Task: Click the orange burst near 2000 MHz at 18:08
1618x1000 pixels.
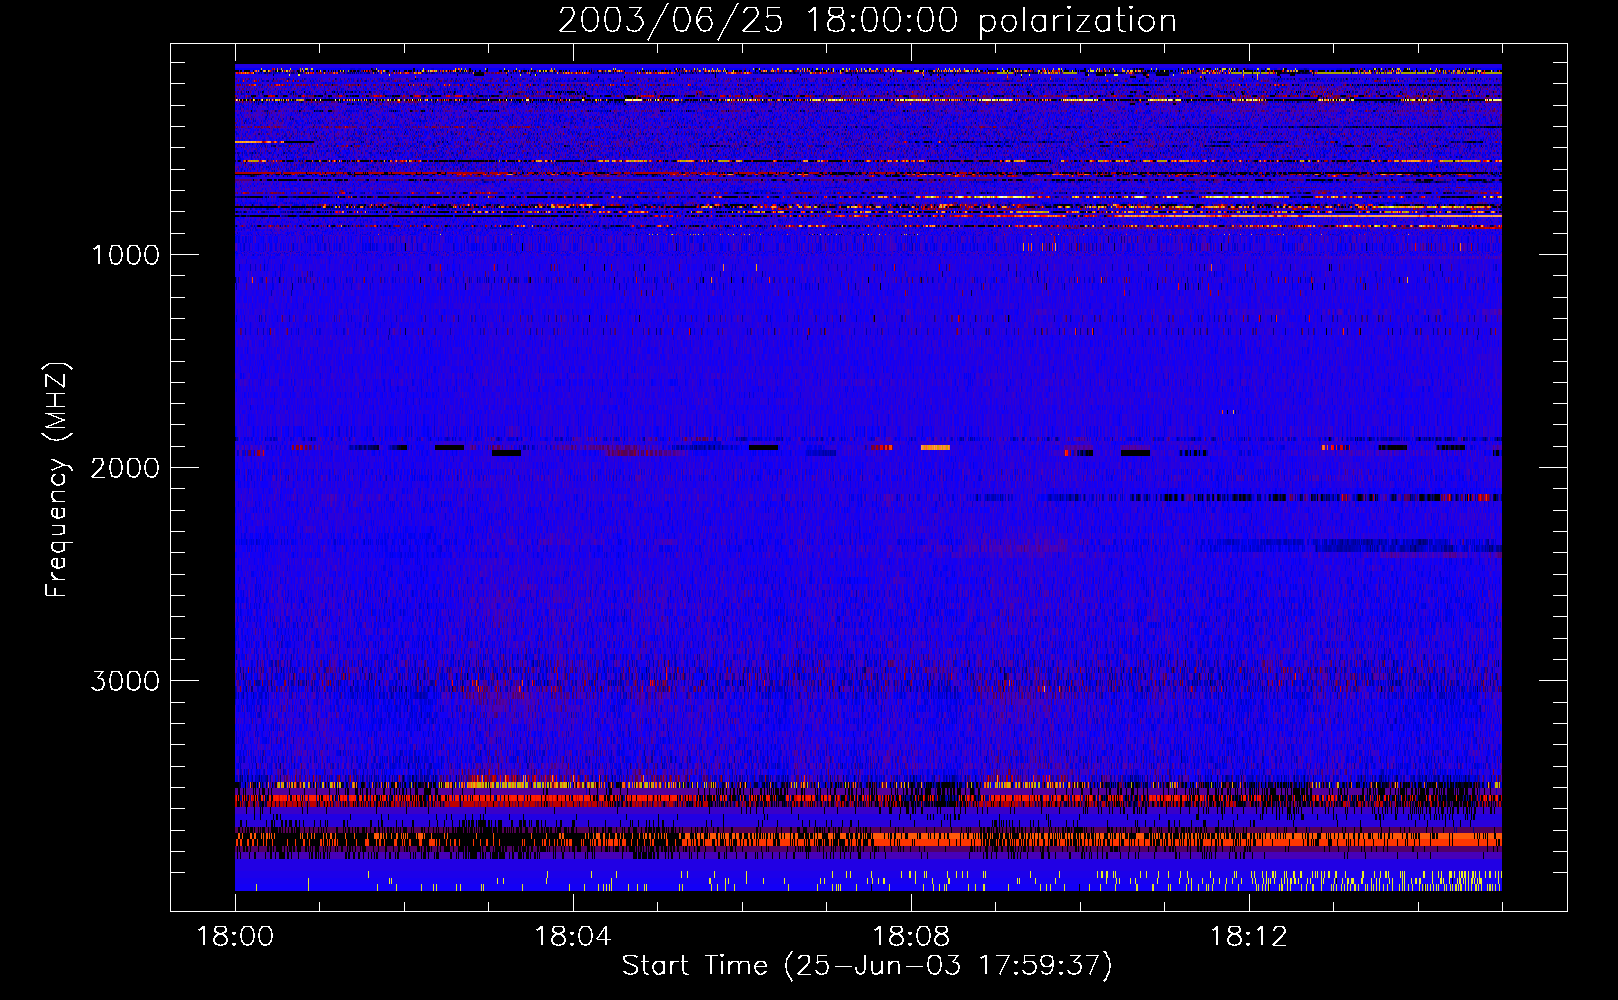Action: point(935,447)
